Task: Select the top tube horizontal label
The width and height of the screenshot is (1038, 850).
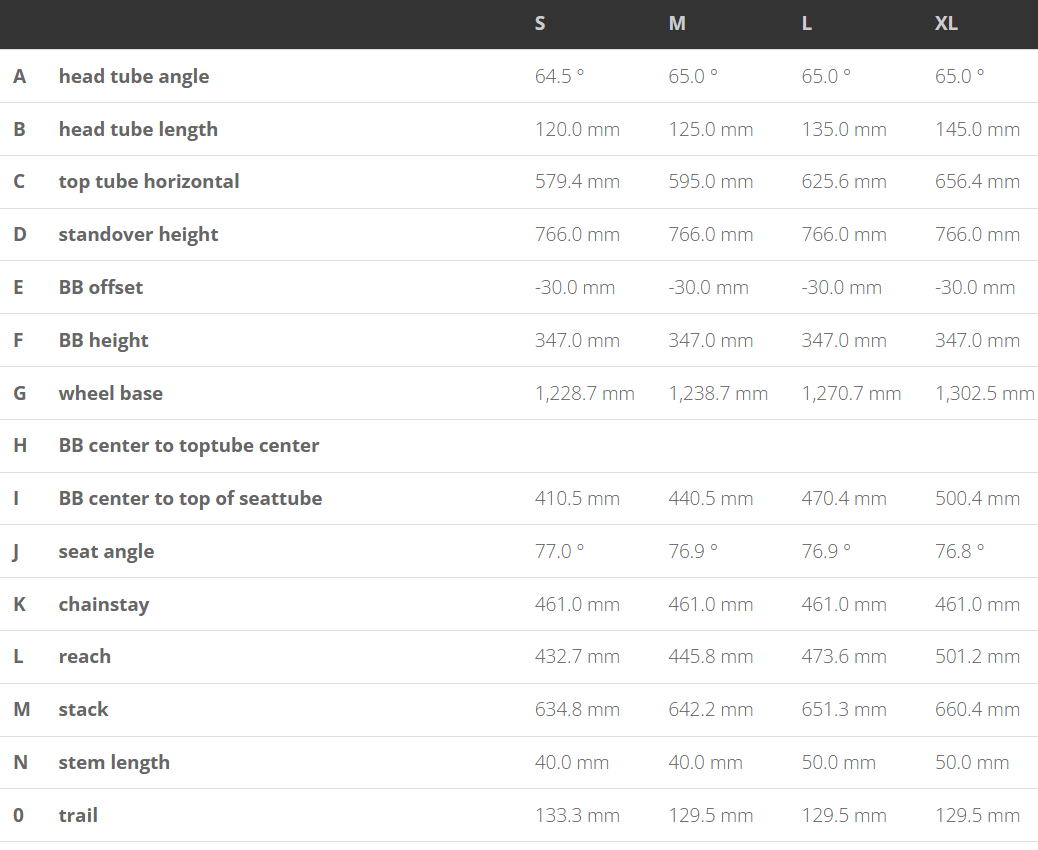Action: tap(149, 181)
